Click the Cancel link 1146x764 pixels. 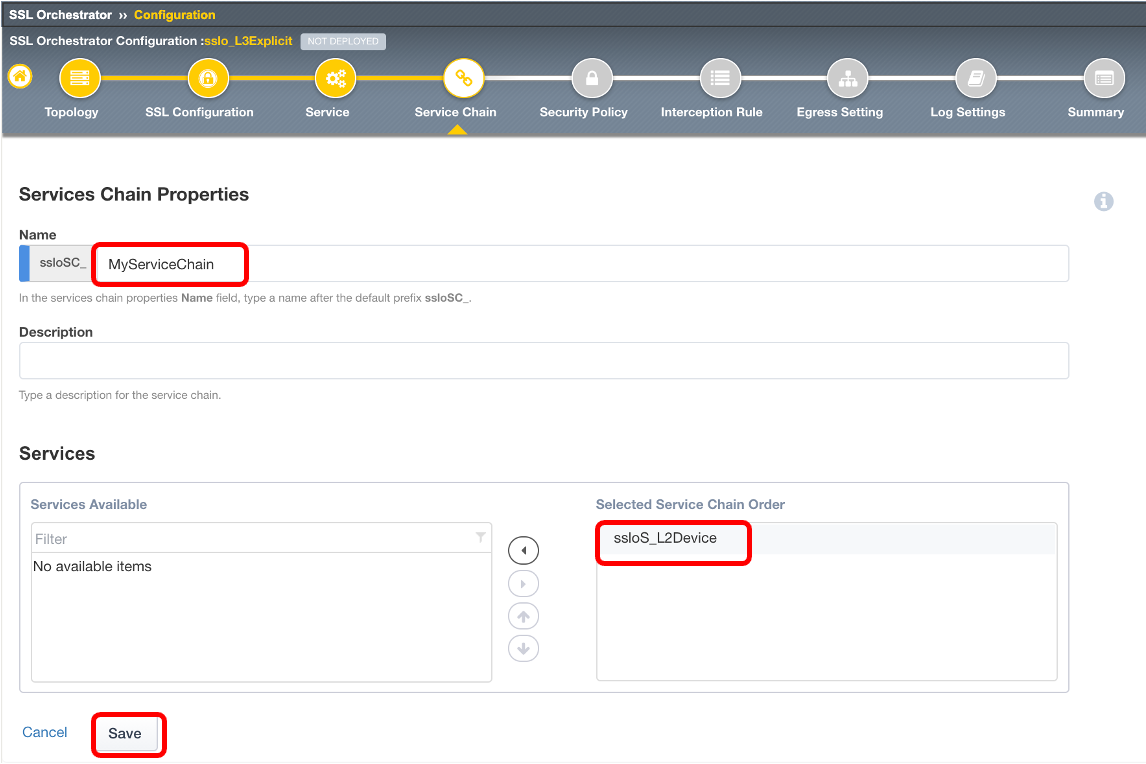click(45, 732)
